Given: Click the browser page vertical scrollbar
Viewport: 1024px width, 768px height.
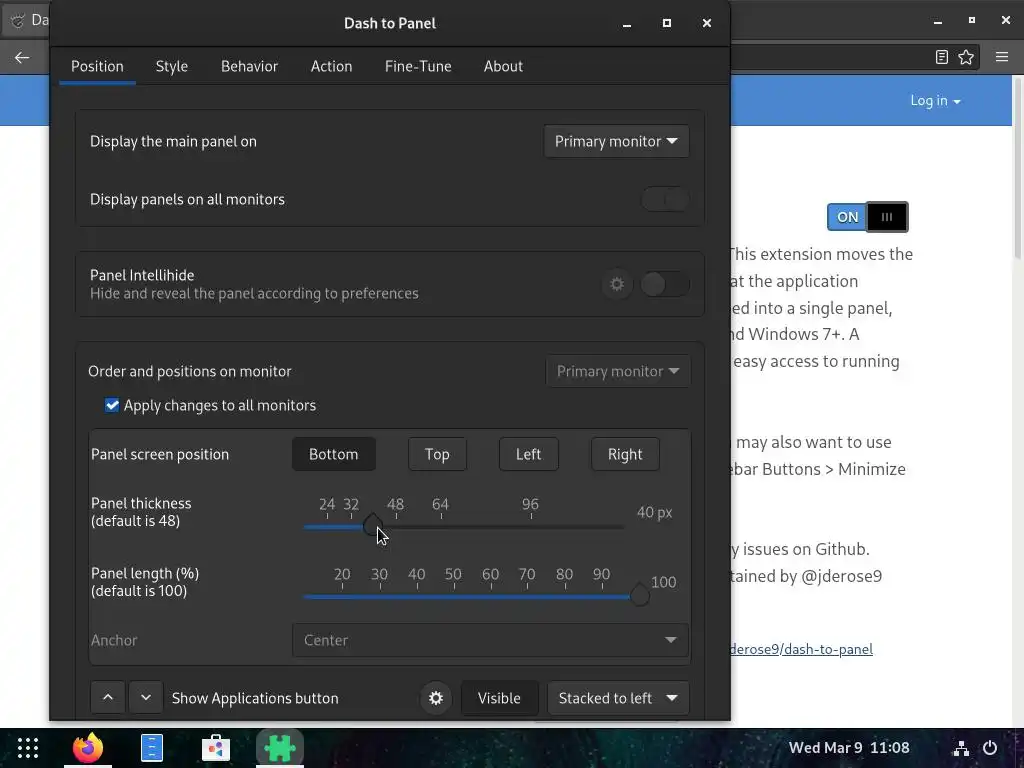Looking at the screenshot, I should (1017, 170).
